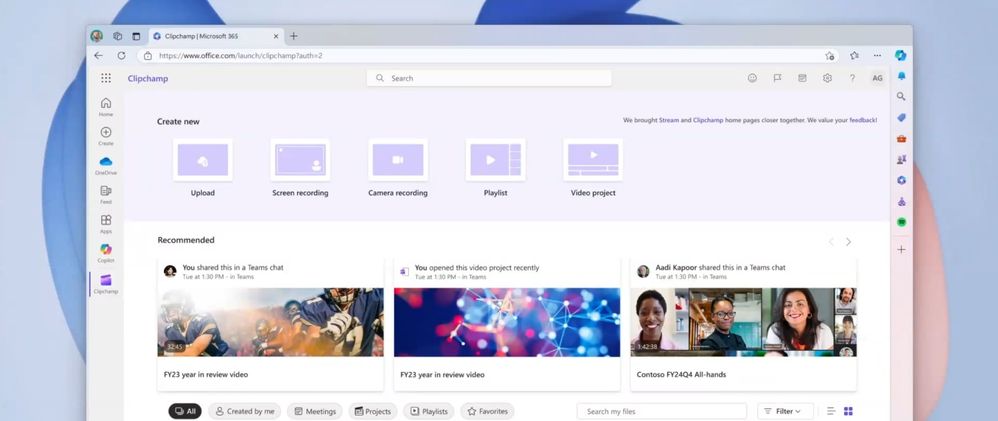
Task: Select Clipchamp in the left sidebar
Action: tap(106, 283)
